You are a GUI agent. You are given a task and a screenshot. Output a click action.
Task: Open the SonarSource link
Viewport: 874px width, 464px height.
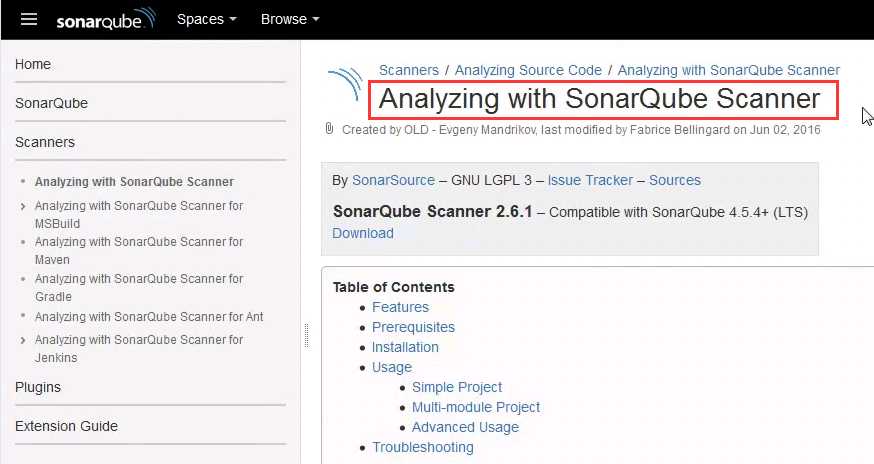(394, 180)
